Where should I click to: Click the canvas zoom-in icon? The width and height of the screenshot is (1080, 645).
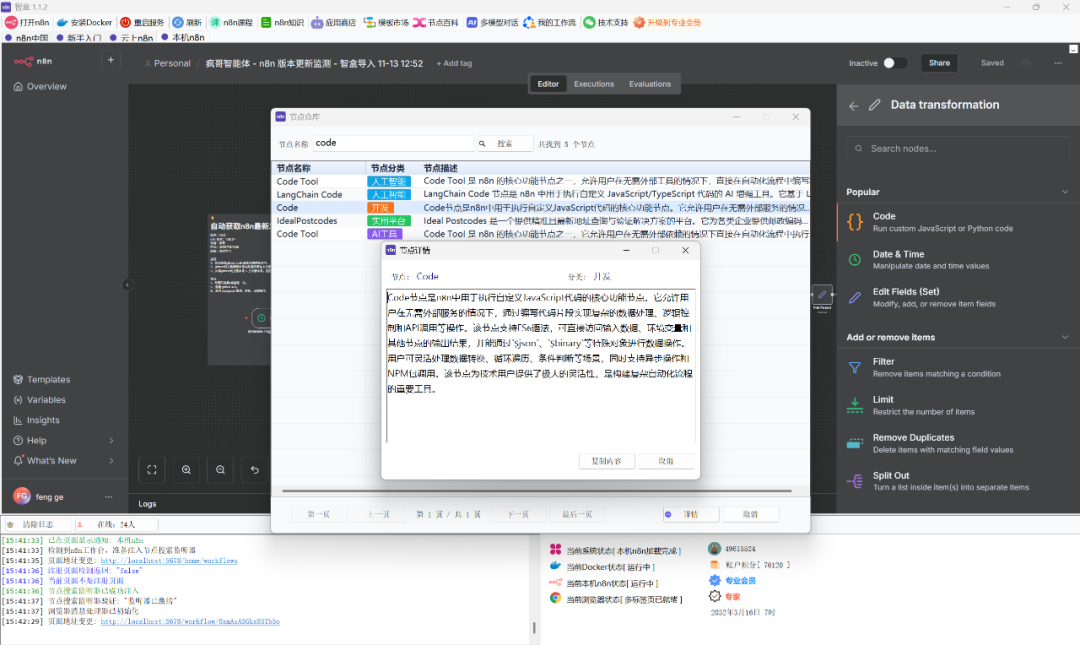pos(186,470)
